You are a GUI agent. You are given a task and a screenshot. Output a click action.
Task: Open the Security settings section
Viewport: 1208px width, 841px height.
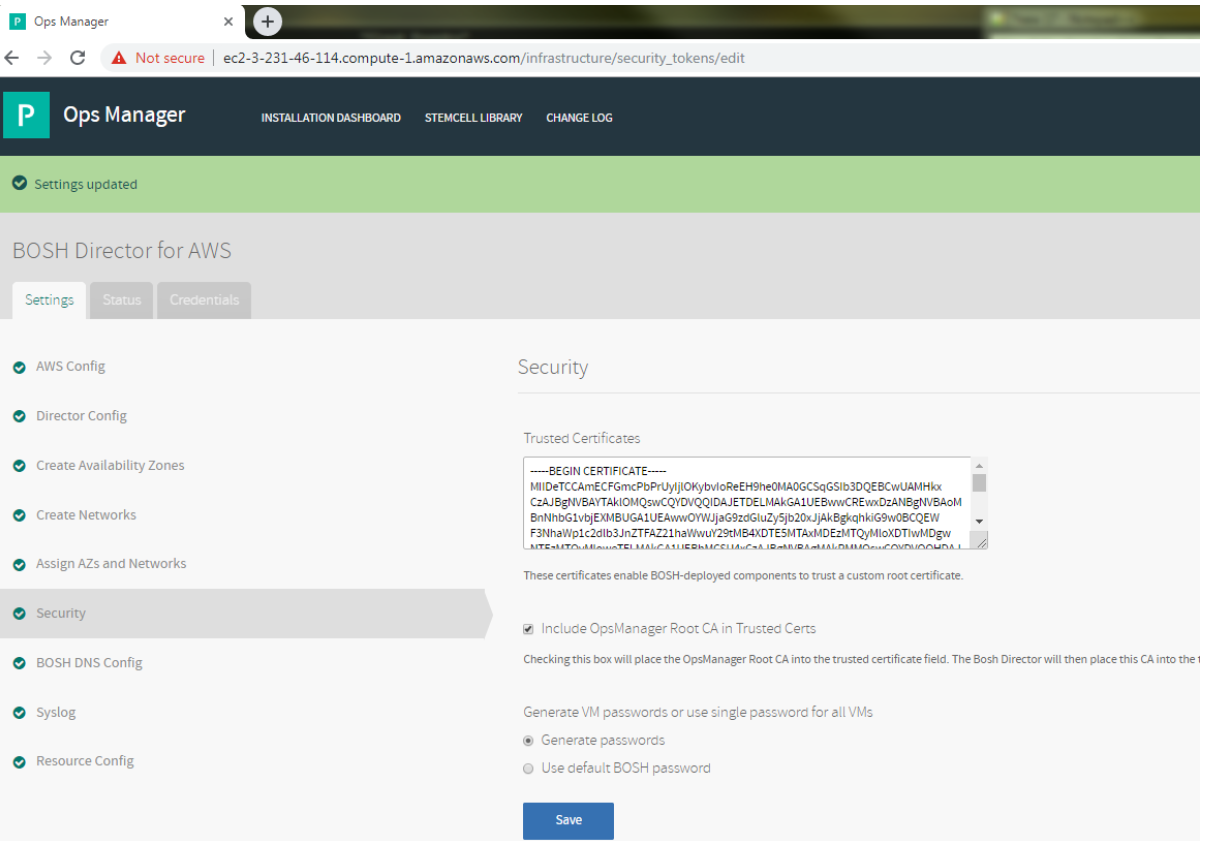point(61,614)
